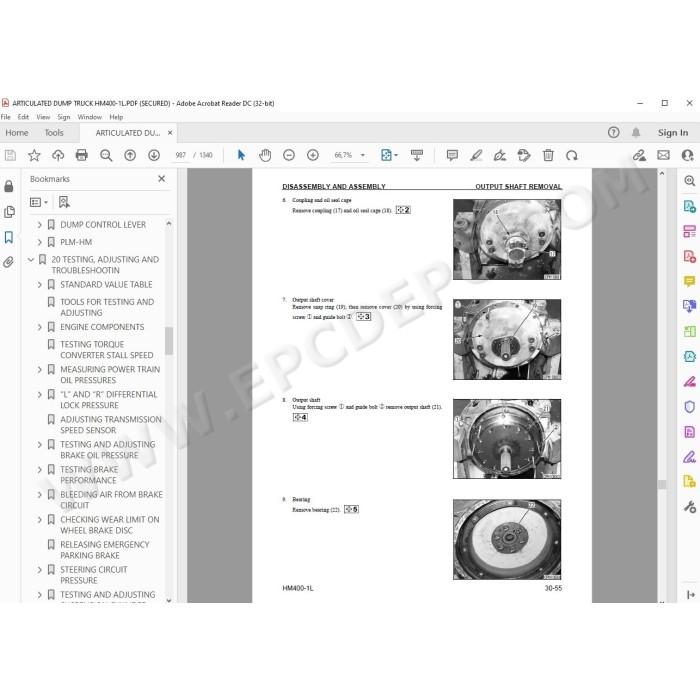700x700 pixels.
Task: Expand ENGINE COMPONENTS bookmark
Action: click(39, 327)
